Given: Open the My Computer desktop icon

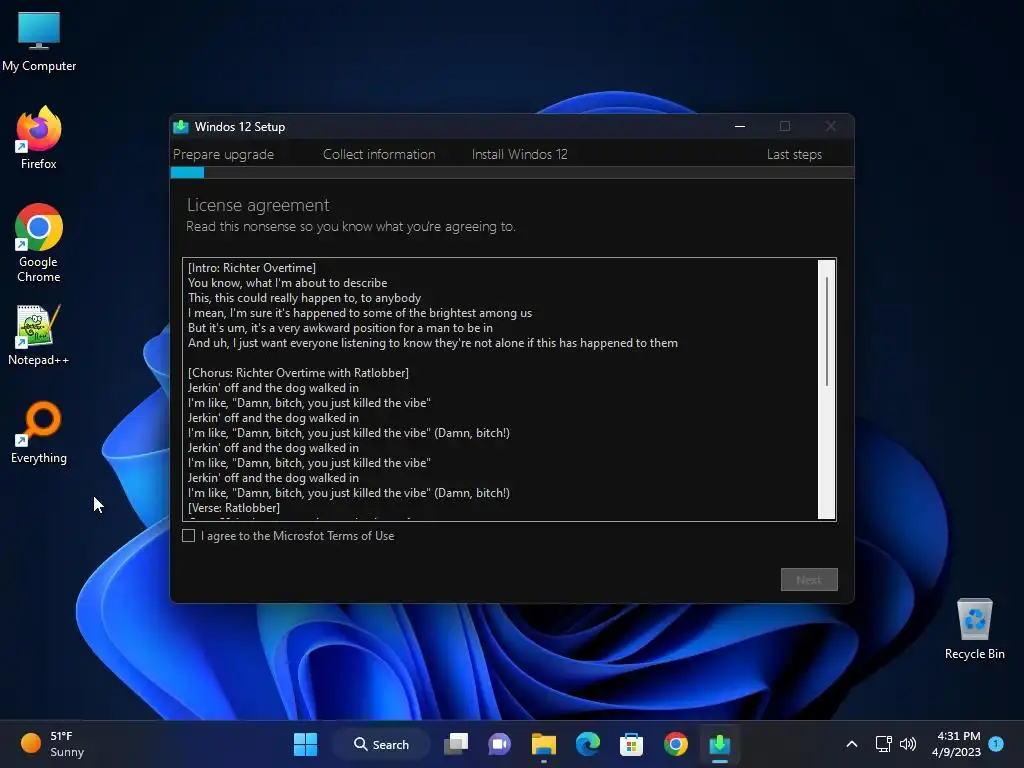Looking at the screenshot, I should click(39, 40).
